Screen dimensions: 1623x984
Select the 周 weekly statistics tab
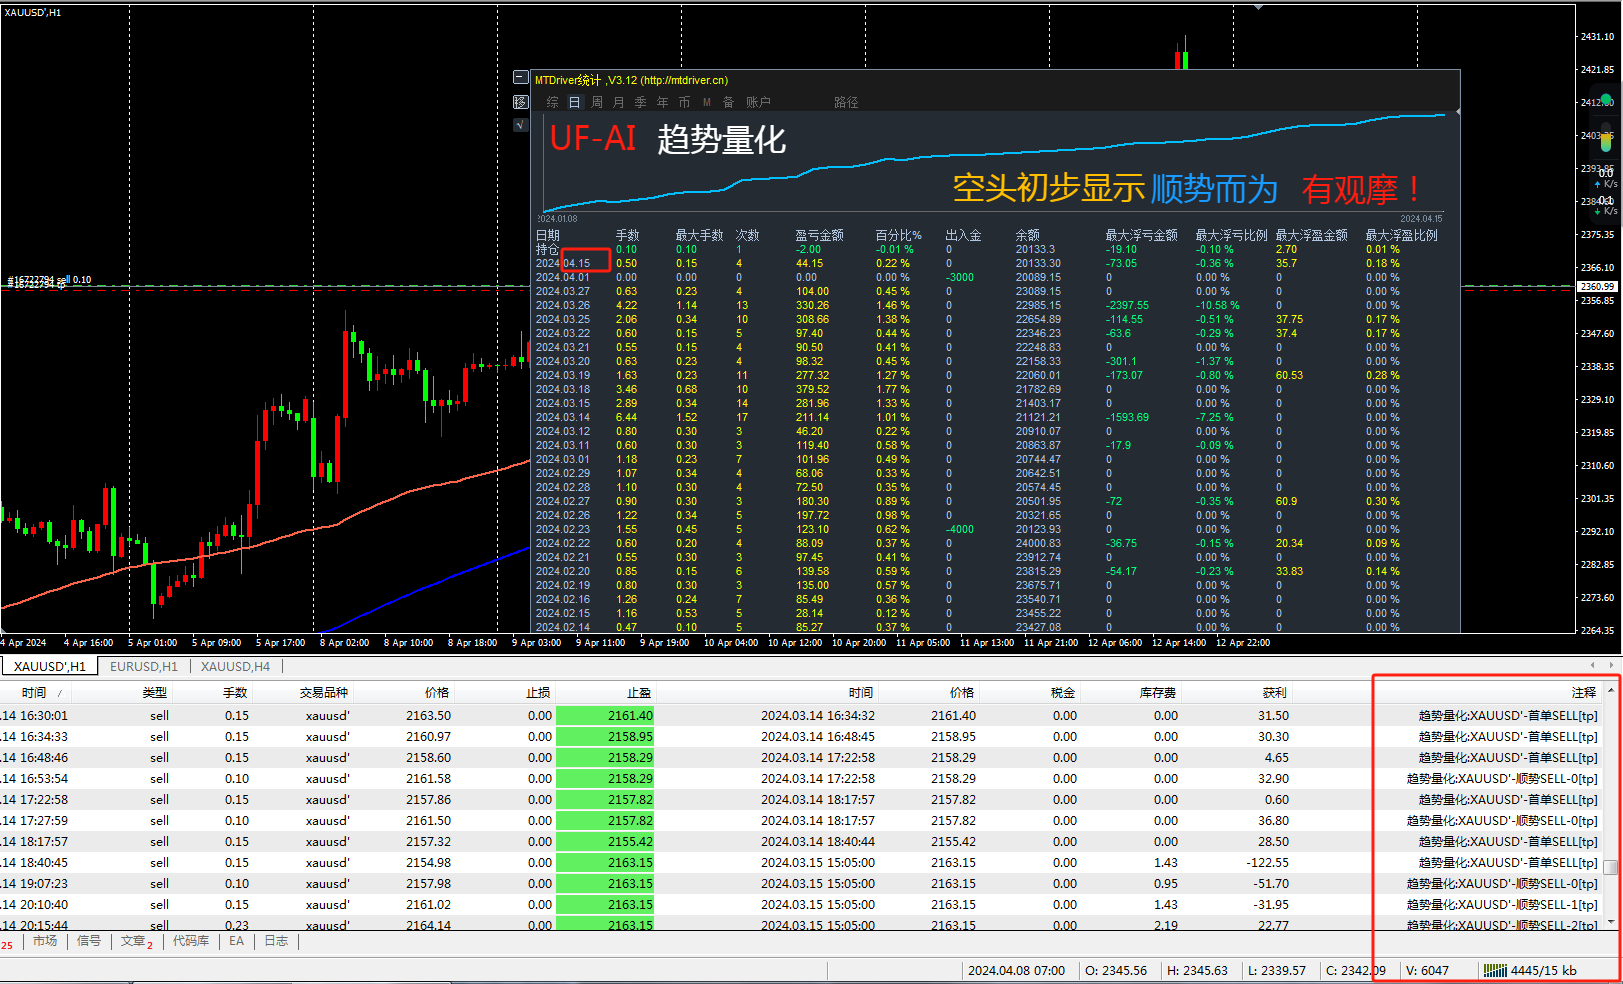[597, 102]
